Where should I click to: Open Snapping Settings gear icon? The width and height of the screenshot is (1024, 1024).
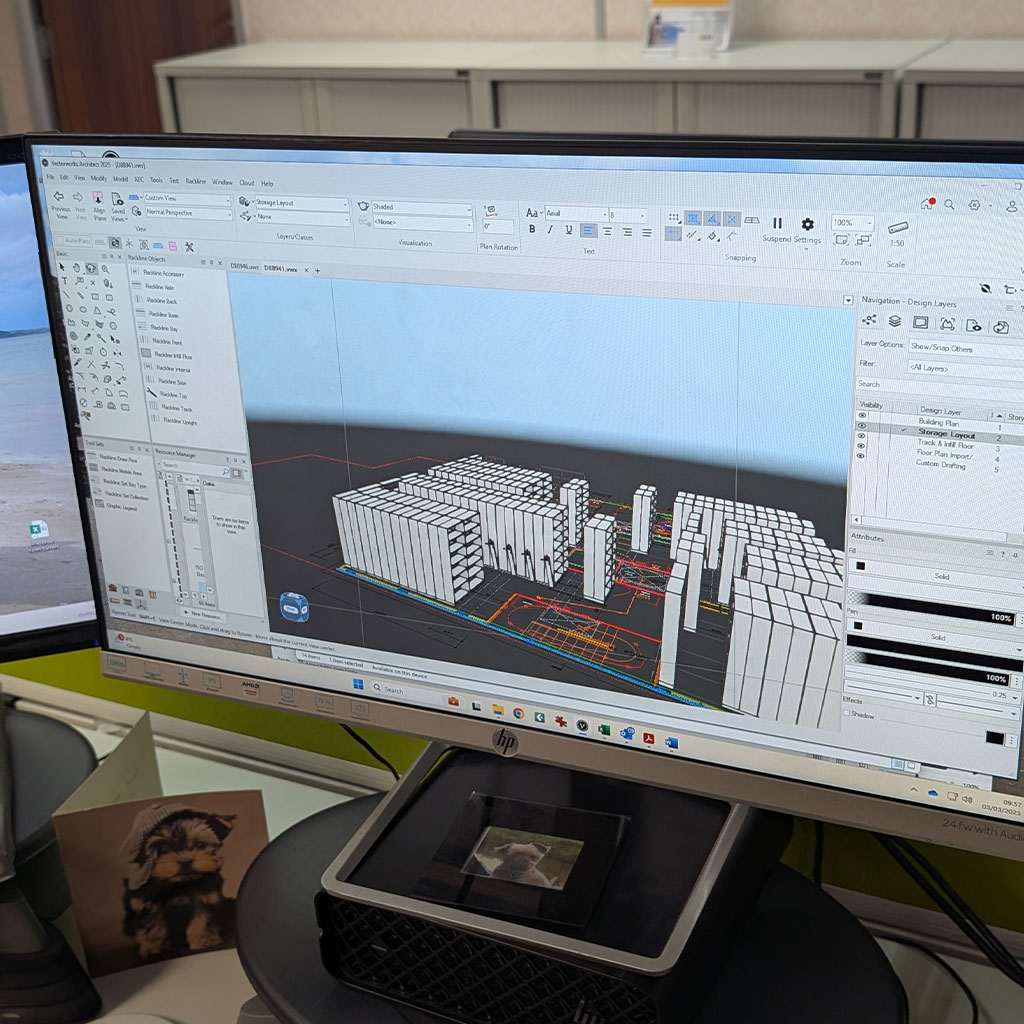point(808,225)
